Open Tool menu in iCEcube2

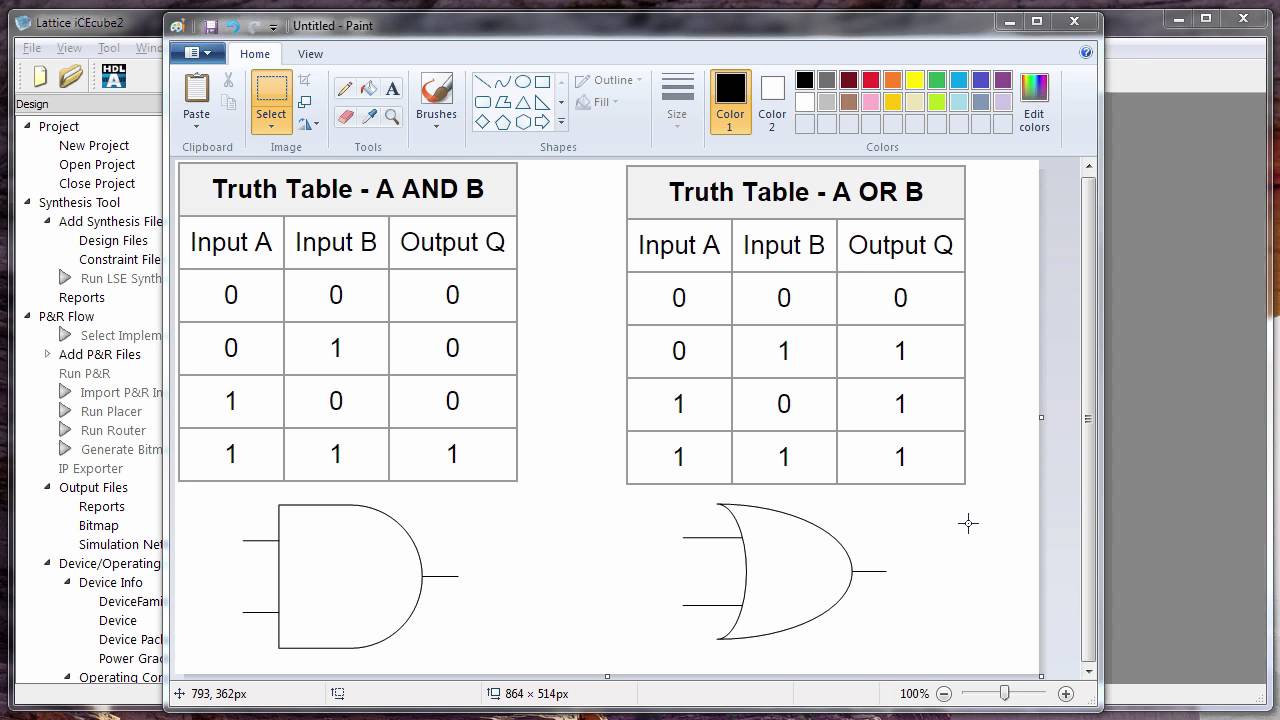[109, 48]
